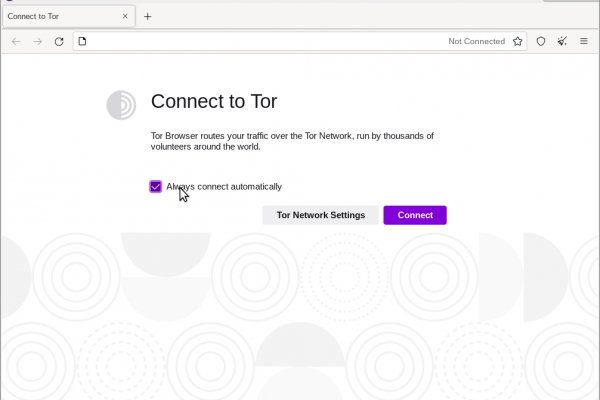Screen dimensions: 600x400
Task: Click the New Identity broom icon
Action: click(562, 41)
